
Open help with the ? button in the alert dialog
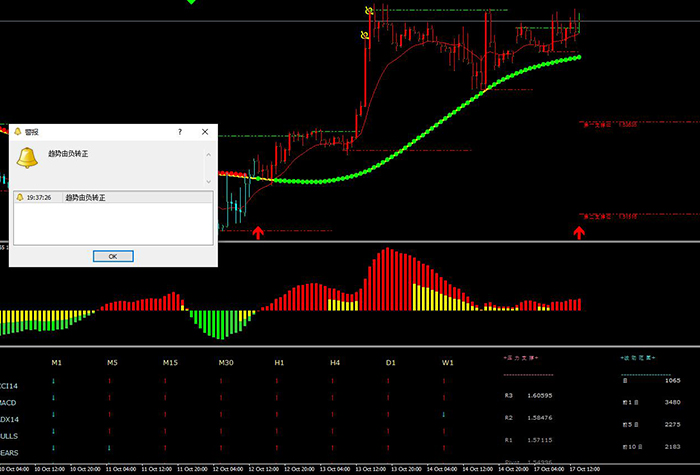pyautogui.click(x=180, y=132)
